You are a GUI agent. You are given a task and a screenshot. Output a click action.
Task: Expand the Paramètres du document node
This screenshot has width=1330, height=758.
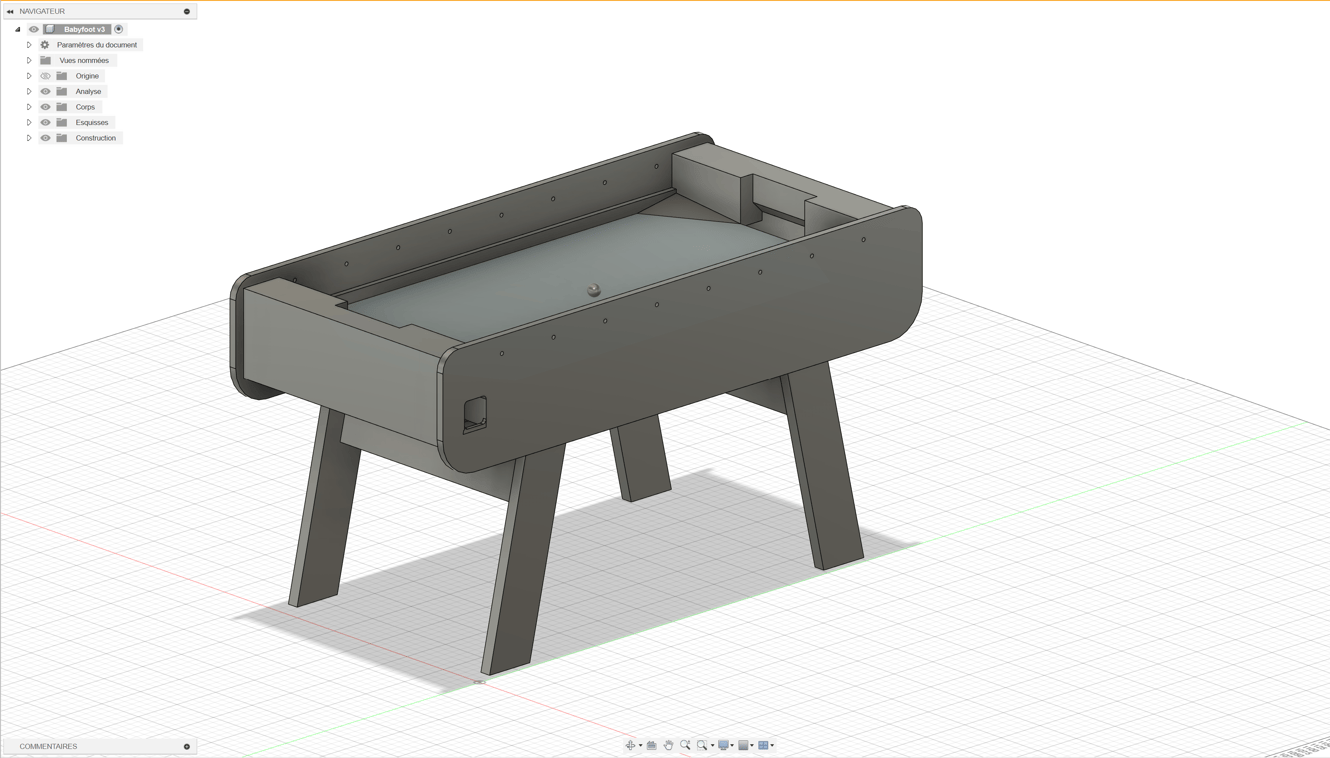click(x=29, y=45)
